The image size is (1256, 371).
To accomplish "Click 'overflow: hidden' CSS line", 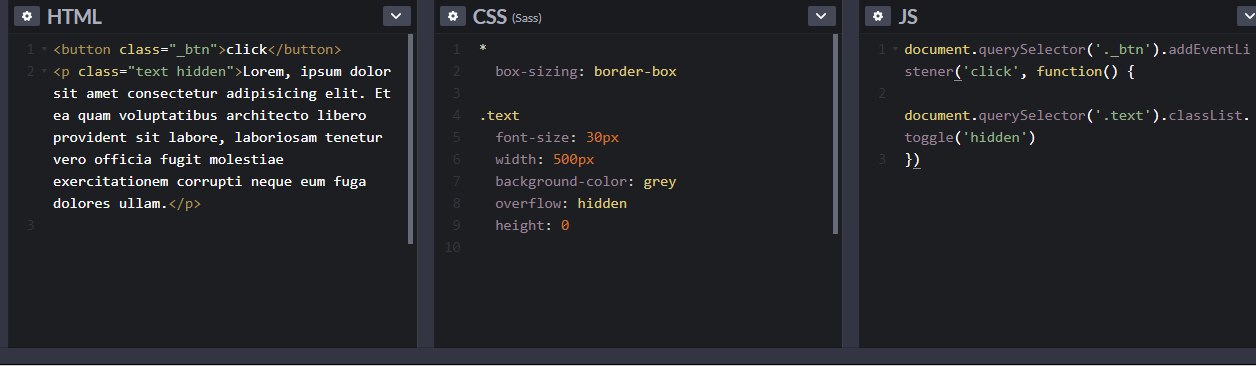I will click(561, 204).
